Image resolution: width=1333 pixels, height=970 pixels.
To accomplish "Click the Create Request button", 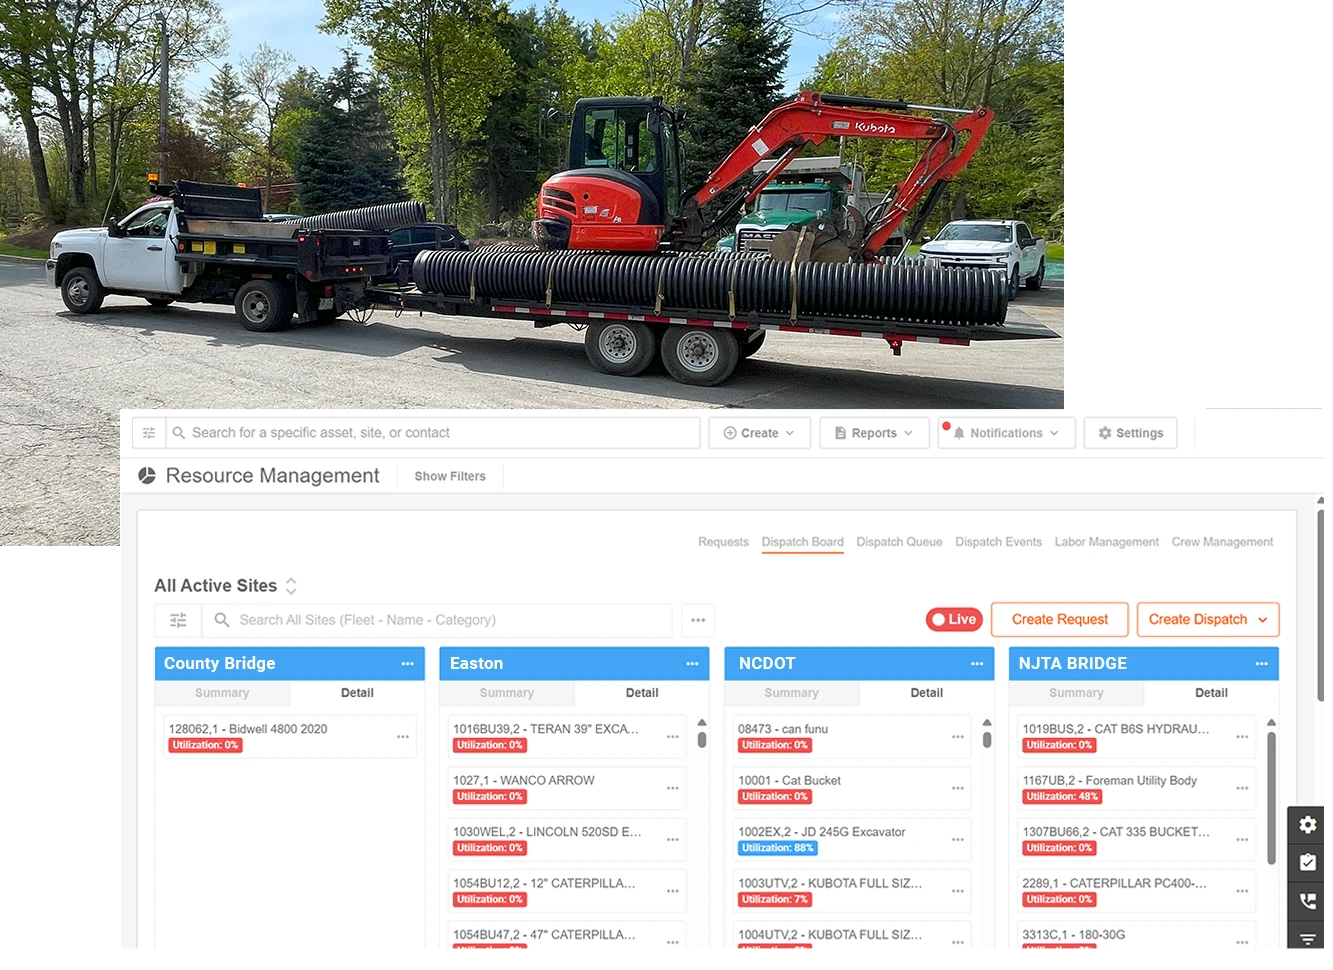I will 1059,619.
